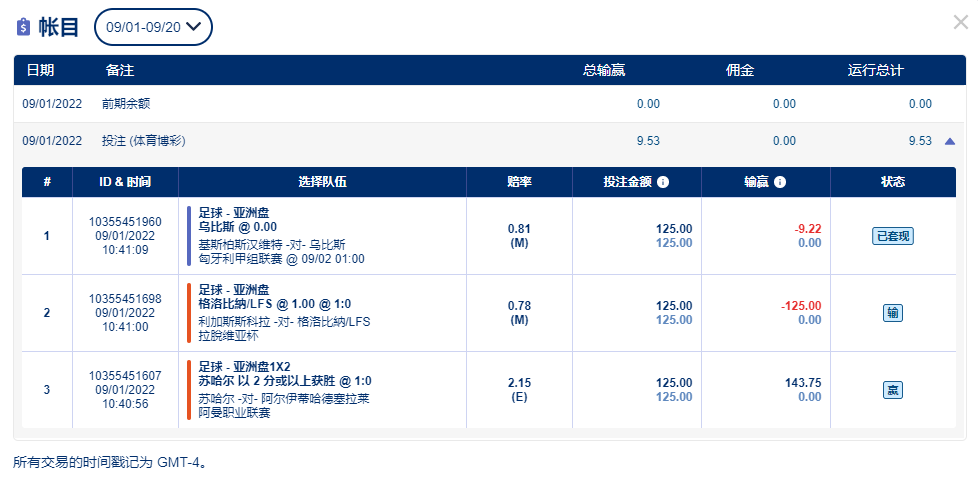Click the orange bar beside 格洛比納/LFS bet
Image resolution: width=978 pixels, height=481 pixels.
pos(188,313)
